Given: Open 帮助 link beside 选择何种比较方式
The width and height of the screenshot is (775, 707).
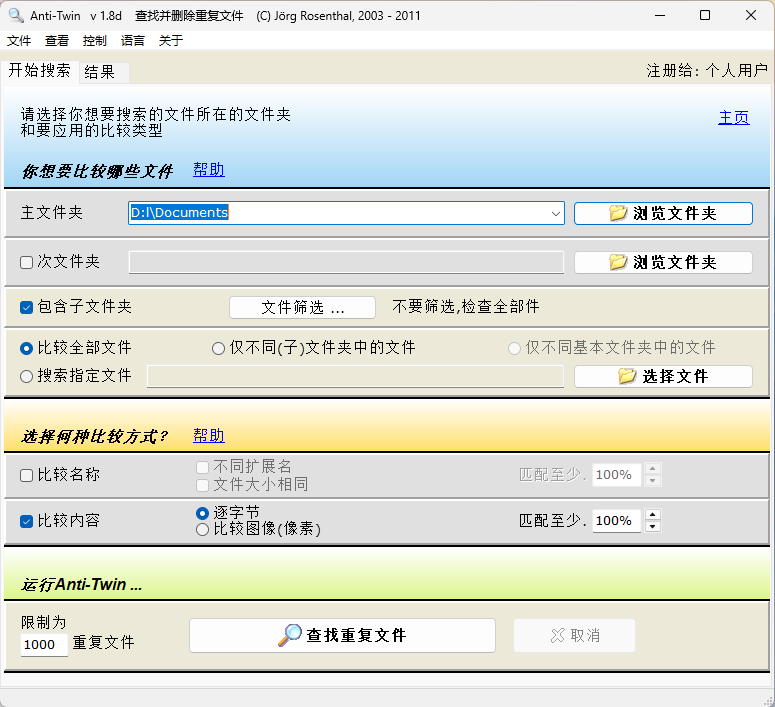Looking at the screenshot, I should (209, 436).
